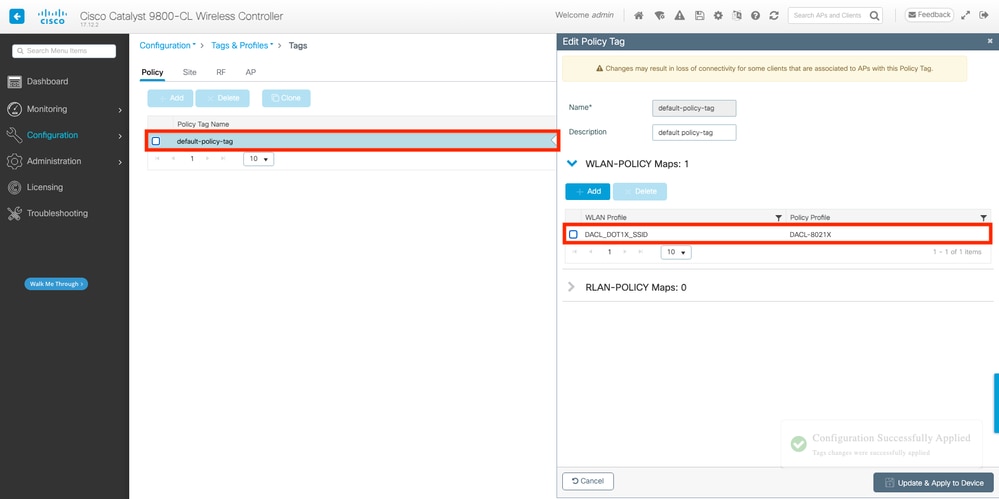Open the settings gear icon in toolbar
The image size is (999, 499).
[718, 15]
